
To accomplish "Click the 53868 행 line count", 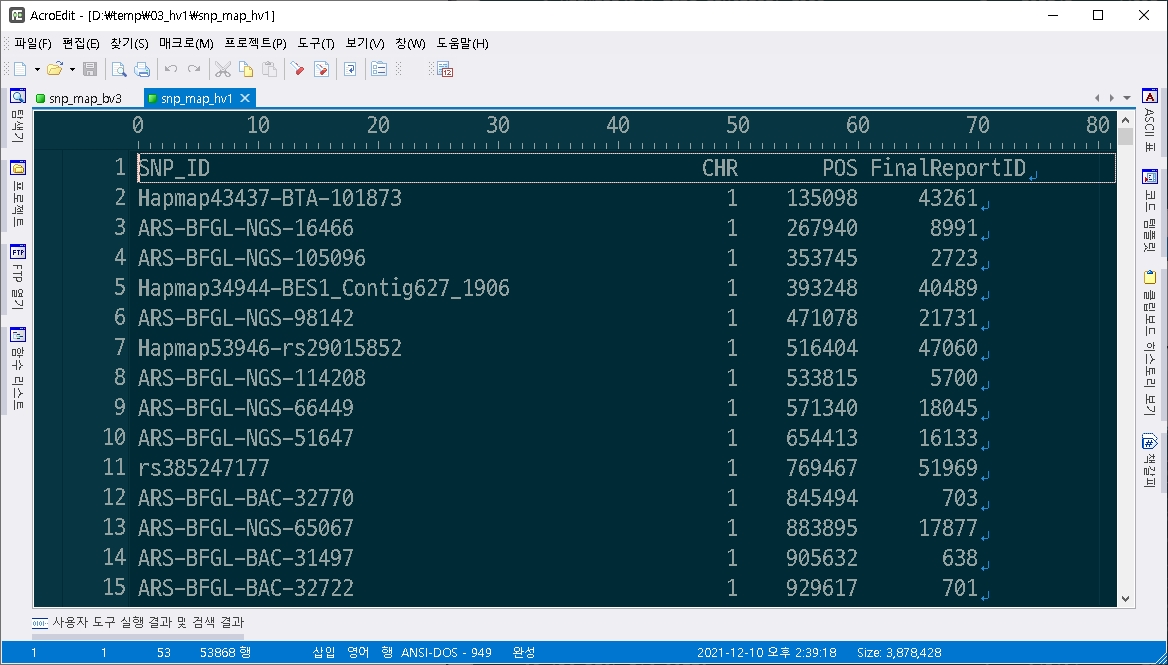I will pyautogui.click(x=225, y=652).
